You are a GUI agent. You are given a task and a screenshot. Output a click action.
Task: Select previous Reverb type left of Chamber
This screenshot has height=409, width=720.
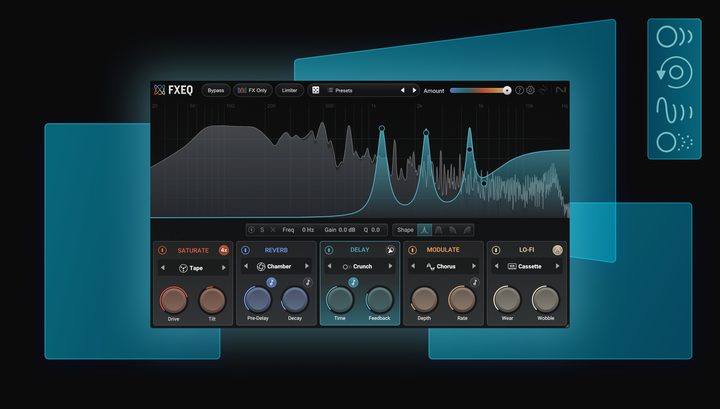click(x=246, y=266)
